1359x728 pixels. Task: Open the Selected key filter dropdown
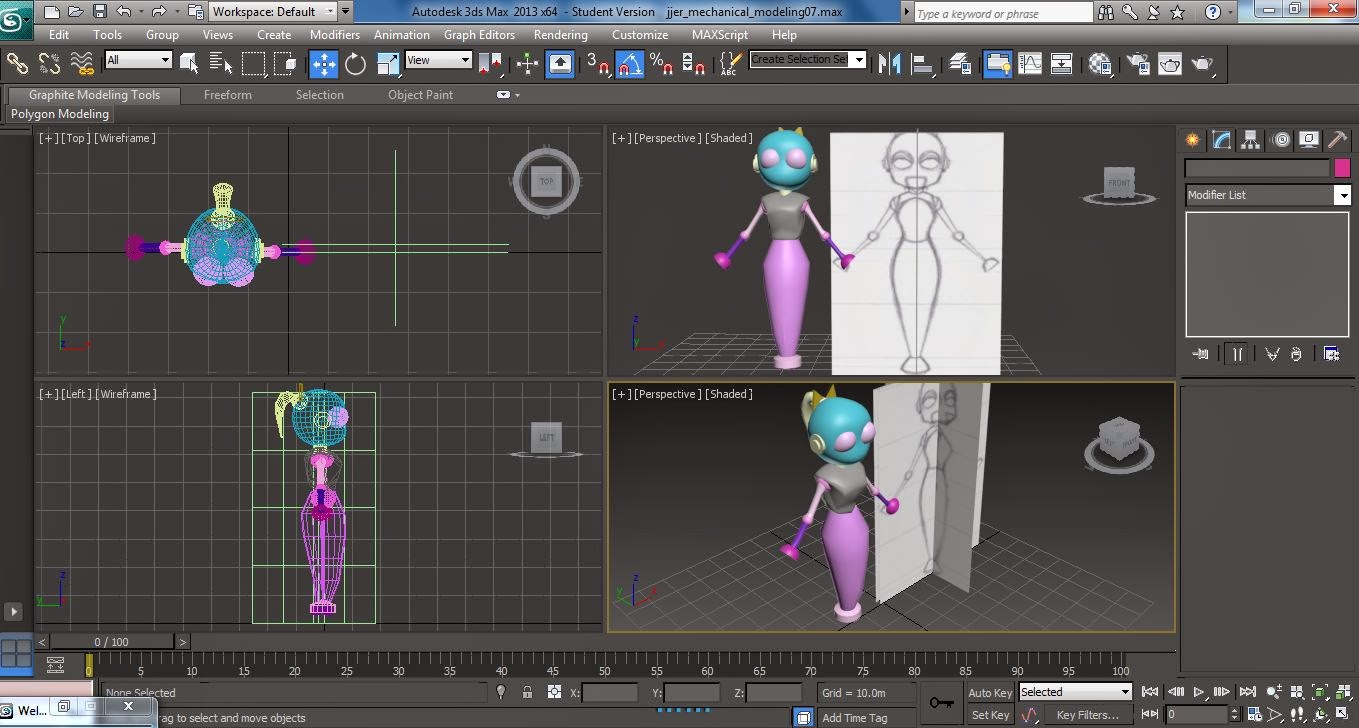tap(1075, 692)
